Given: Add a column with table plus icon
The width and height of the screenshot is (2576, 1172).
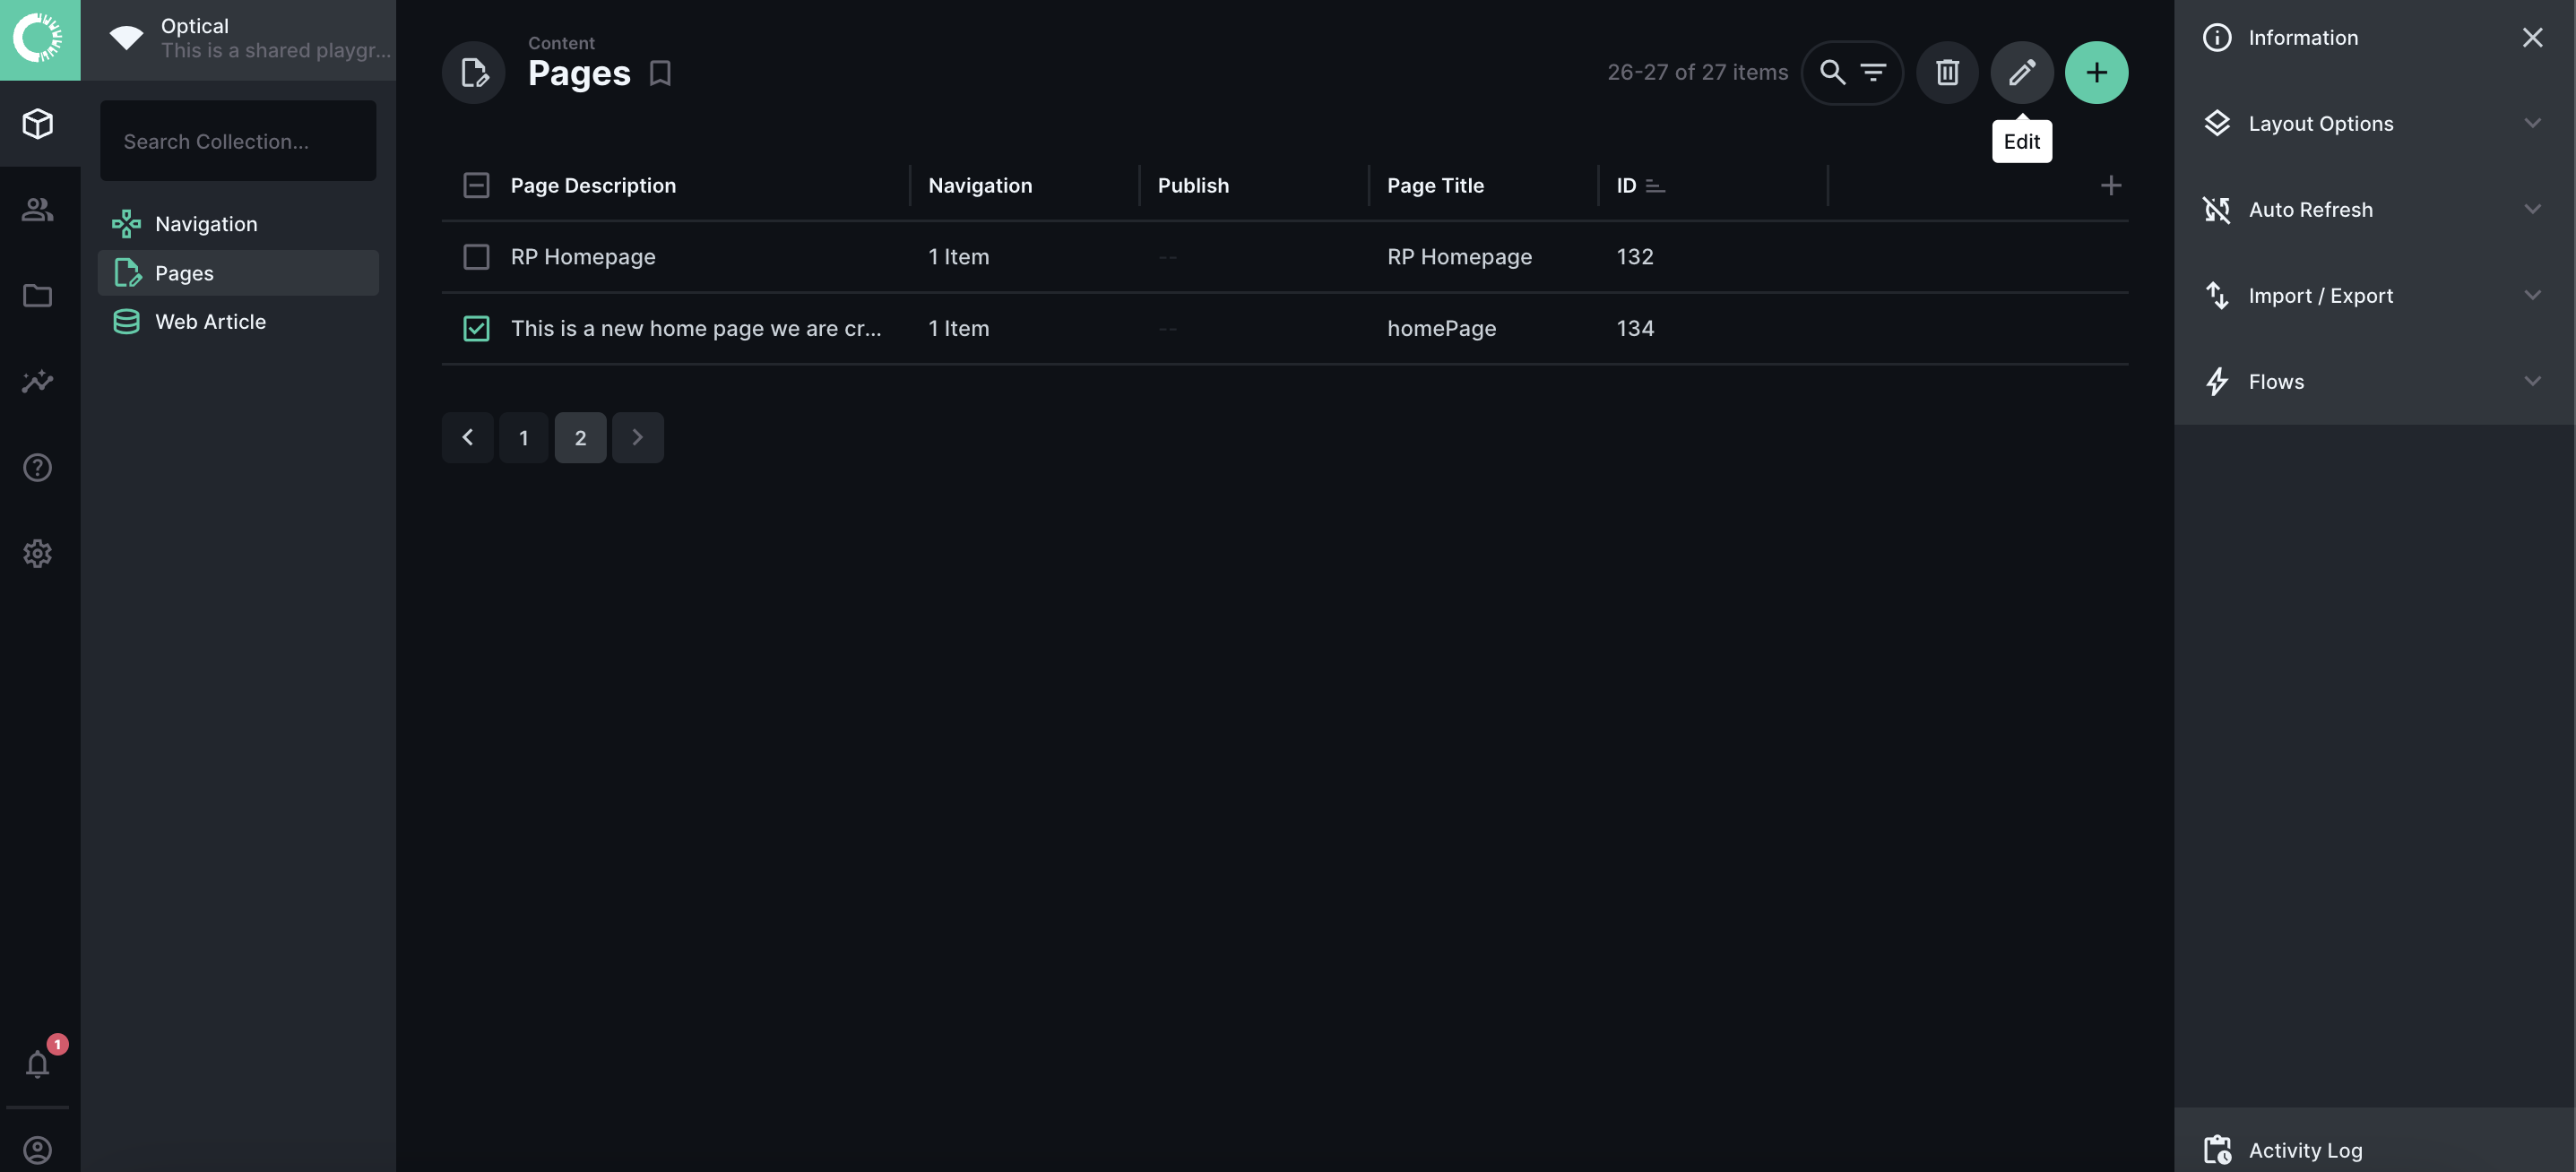Looking at the screenshot, I should (2110, 185).
